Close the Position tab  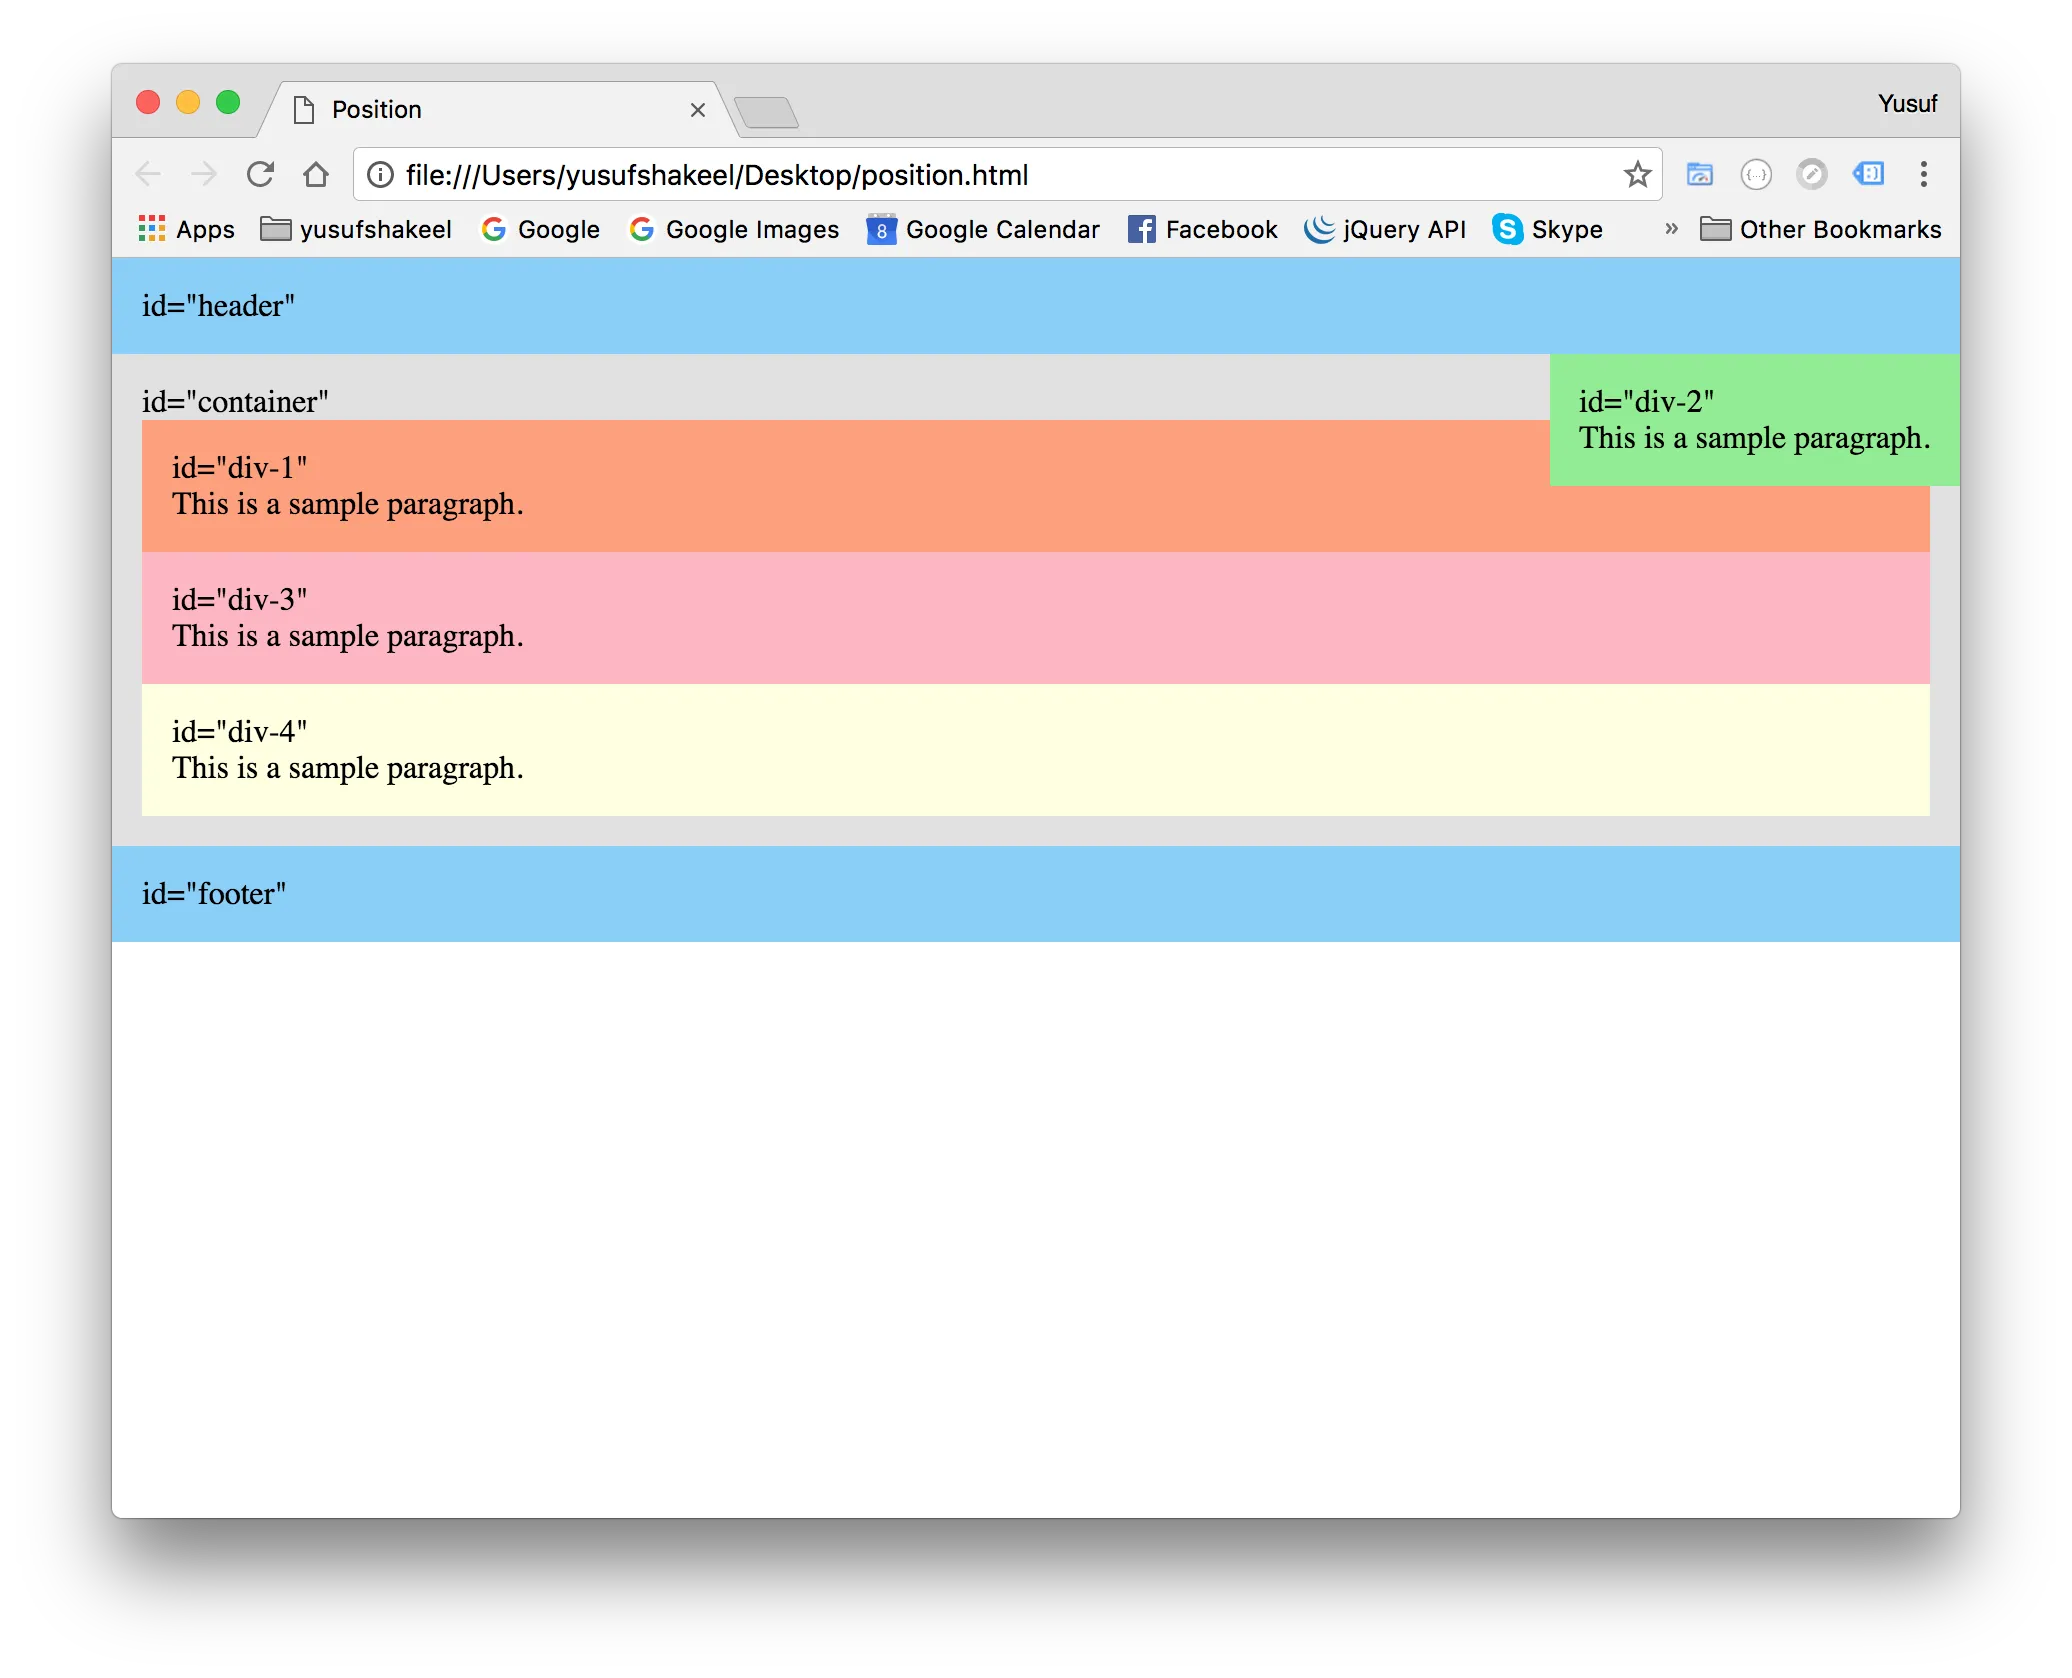(698, 110)
